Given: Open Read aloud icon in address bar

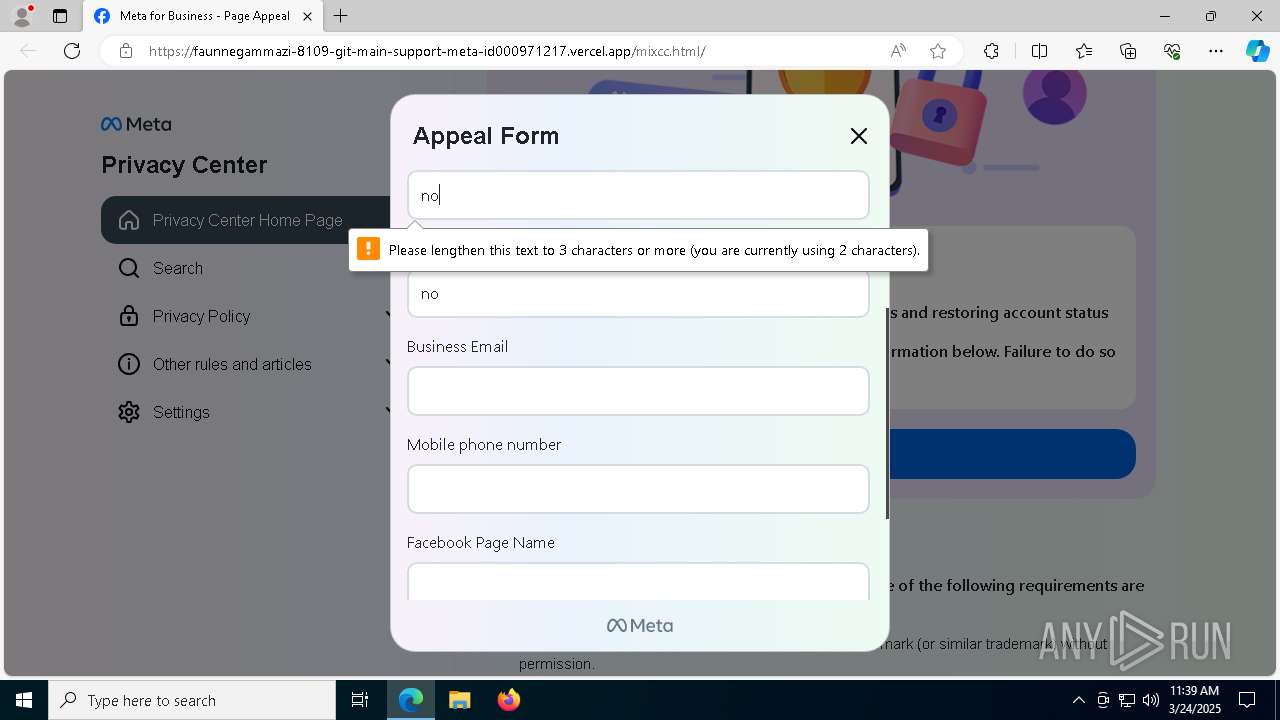Looking at the screenshot, I should click(x=898, y=51).
